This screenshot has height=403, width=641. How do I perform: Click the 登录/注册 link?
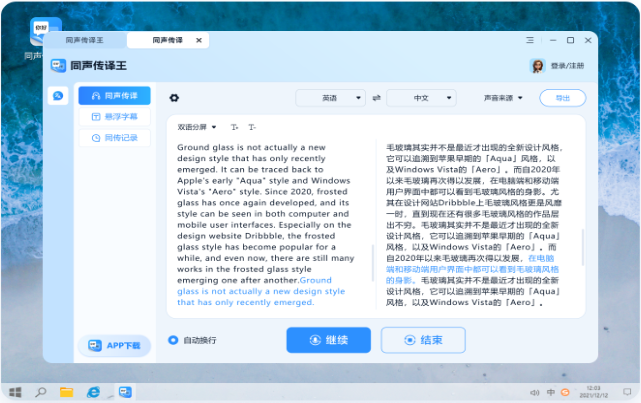click(x=567, y=66)
